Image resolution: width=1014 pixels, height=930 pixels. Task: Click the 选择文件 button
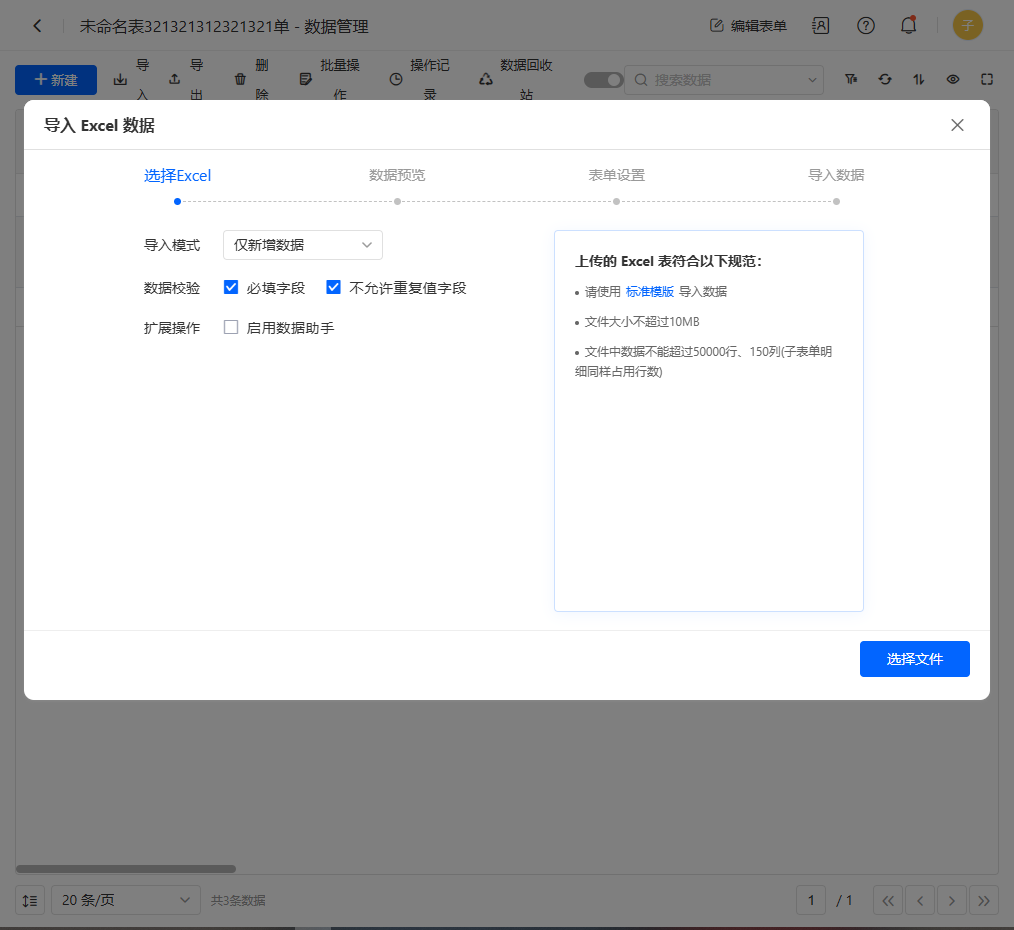coord(914,659)
